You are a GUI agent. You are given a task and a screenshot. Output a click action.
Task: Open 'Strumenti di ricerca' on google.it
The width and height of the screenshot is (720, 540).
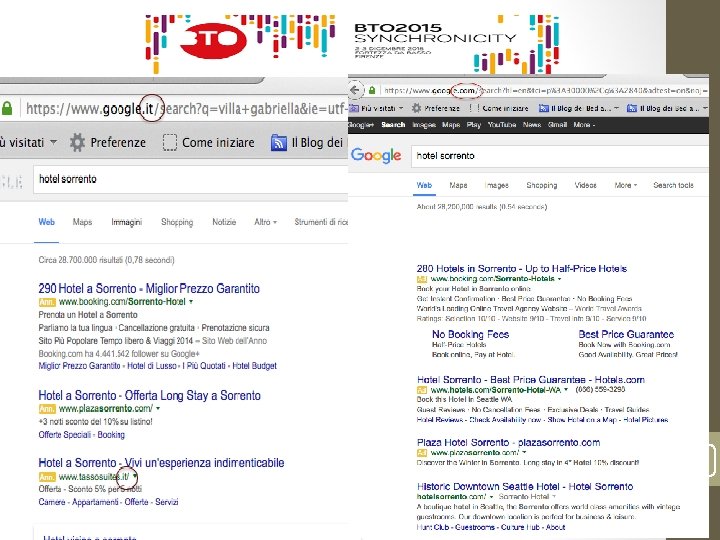coord(321,222)
